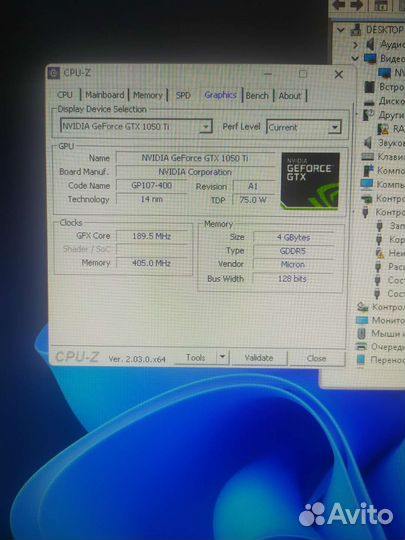This screenshot has width=405, height=540.
Task: Select the Перенос portable devices icon
Action: pos(361,360)
